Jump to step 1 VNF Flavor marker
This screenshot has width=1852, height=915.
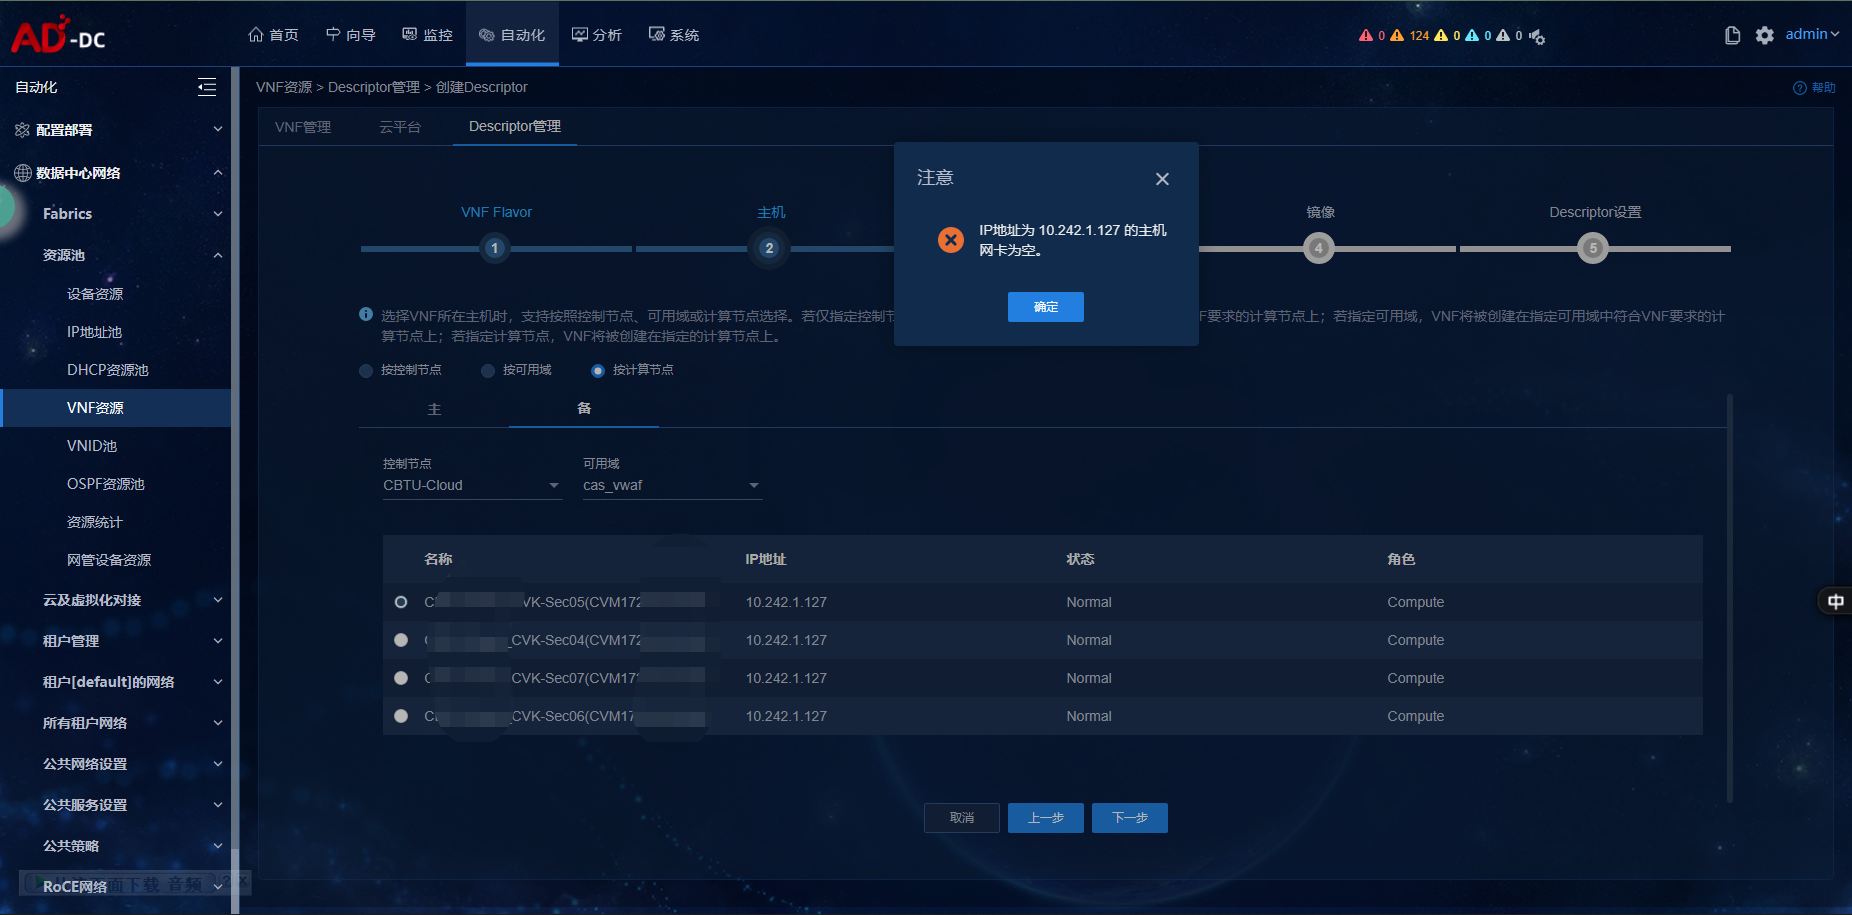click(x=494, y=248)
